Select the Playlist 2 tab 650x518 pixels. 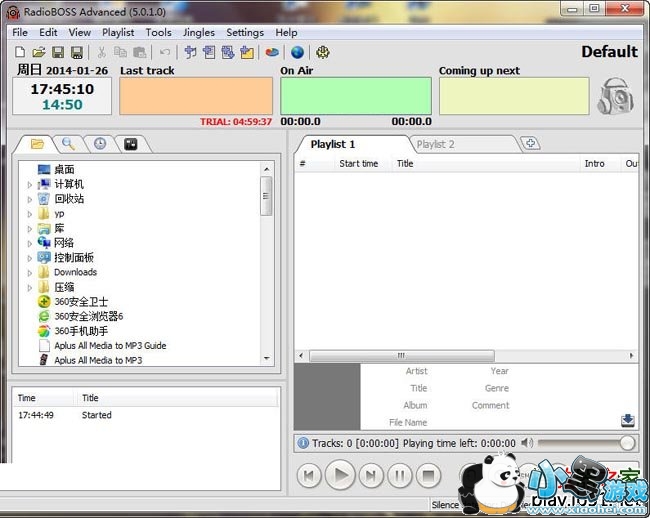[x=435, y=144]
